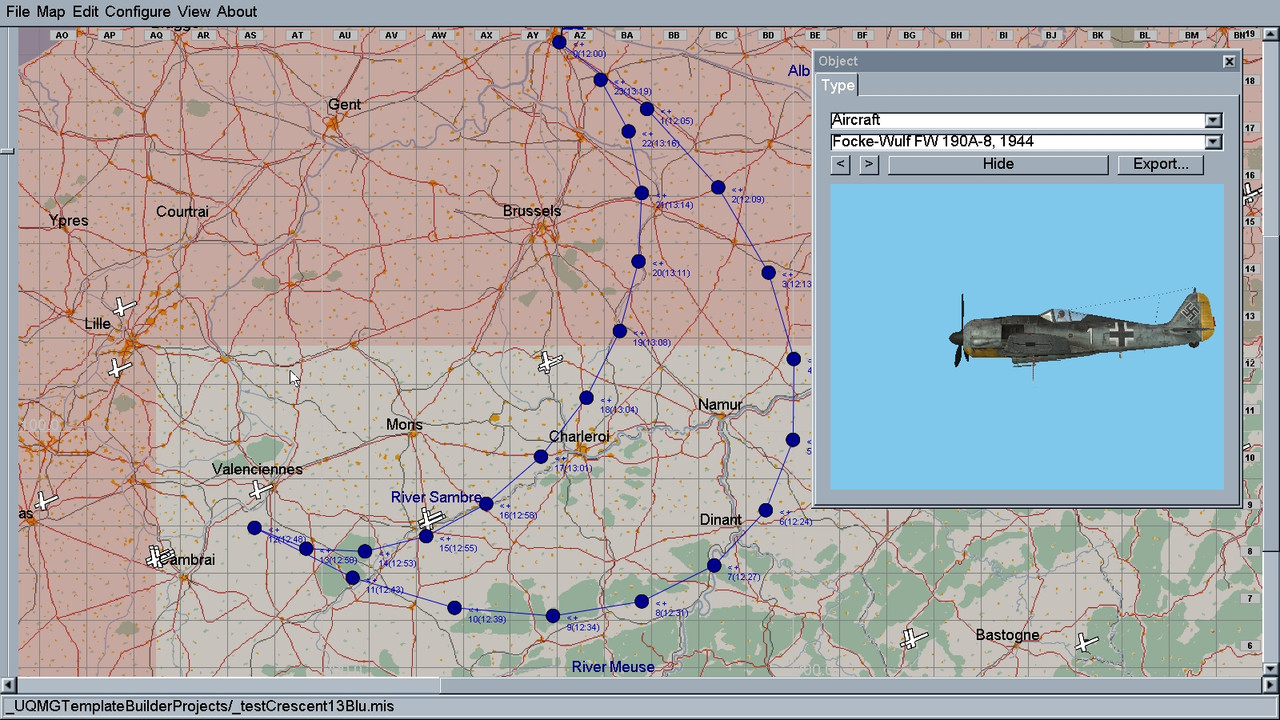Click the River Meuse label
This screenshot has width=1280, height=720.
click(x=613, y=667)
